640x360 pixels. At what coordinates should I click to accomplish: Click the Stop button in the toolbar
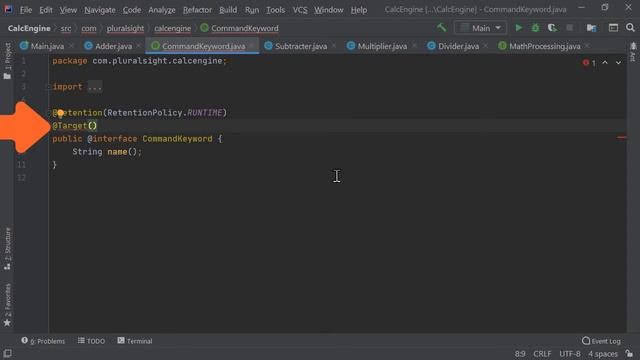coord(569,28)
